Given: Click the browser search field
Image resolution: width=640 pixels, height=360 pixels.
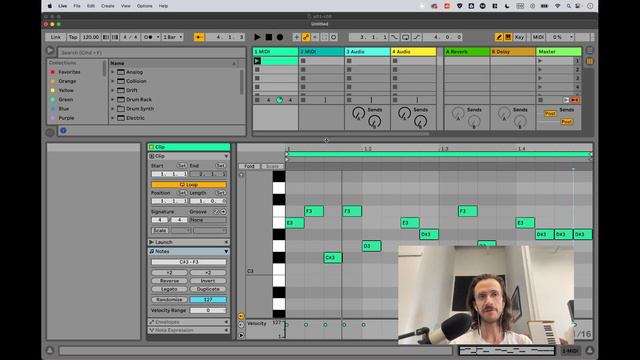Looking at the screenshot, I should 151,52.
